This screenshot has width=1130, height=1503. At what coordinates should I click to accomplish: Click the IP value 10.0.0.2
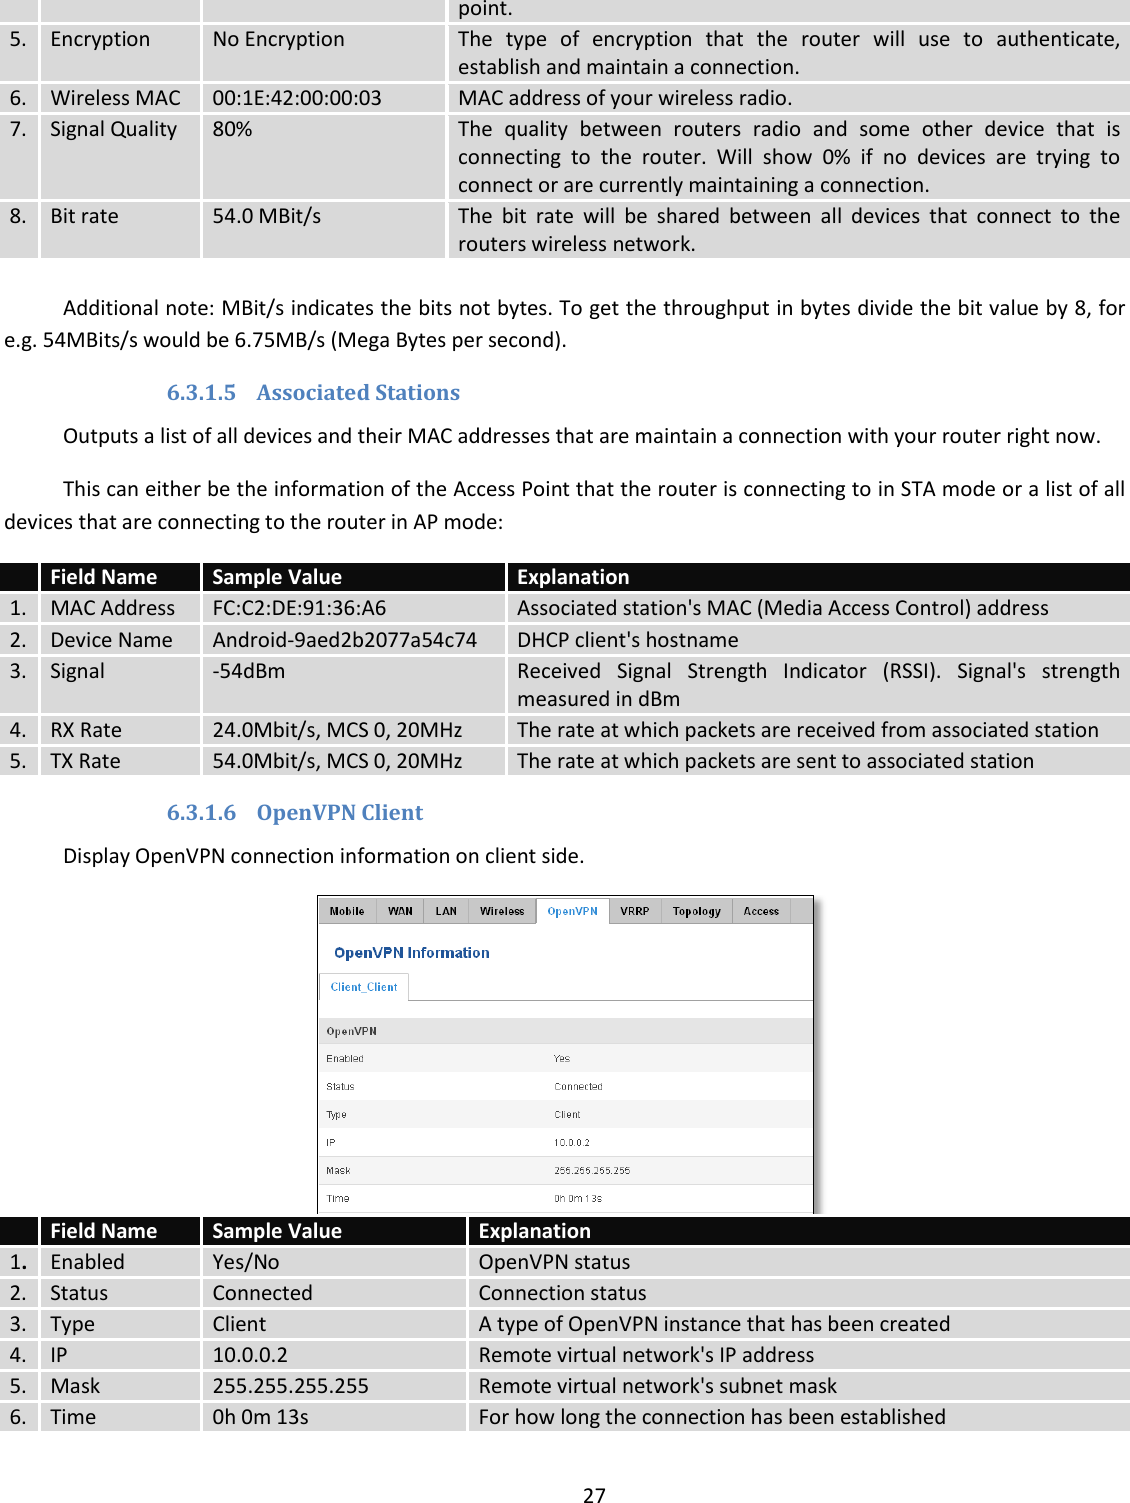click(568, 1142)
